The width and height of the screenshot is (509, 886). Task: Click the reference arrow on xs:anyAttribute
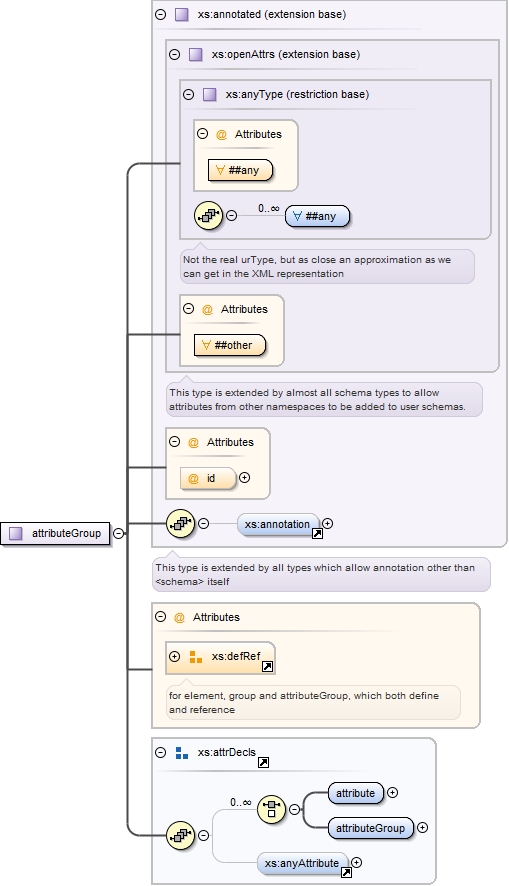click(x=346, y=872)
